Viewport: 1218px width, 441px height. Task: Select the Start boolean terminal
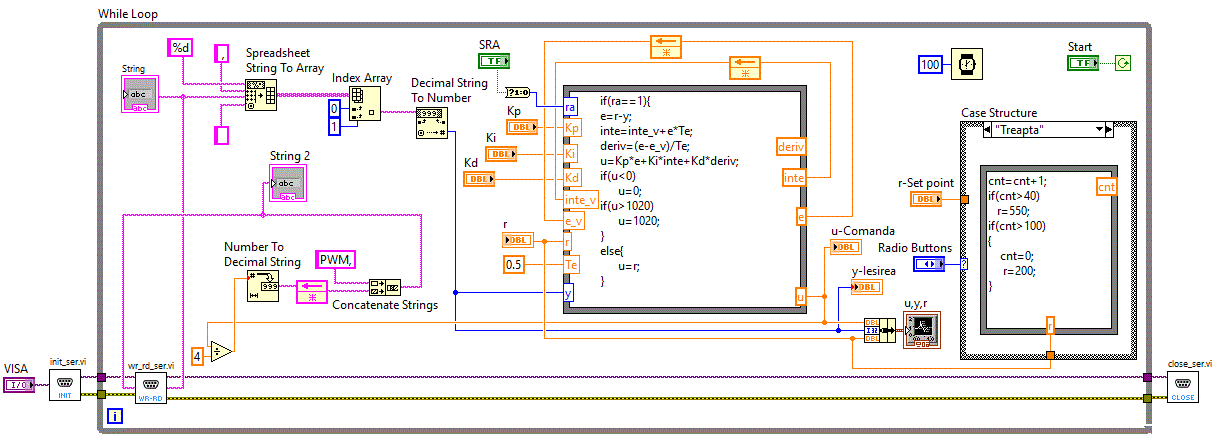pos(1083,63)
